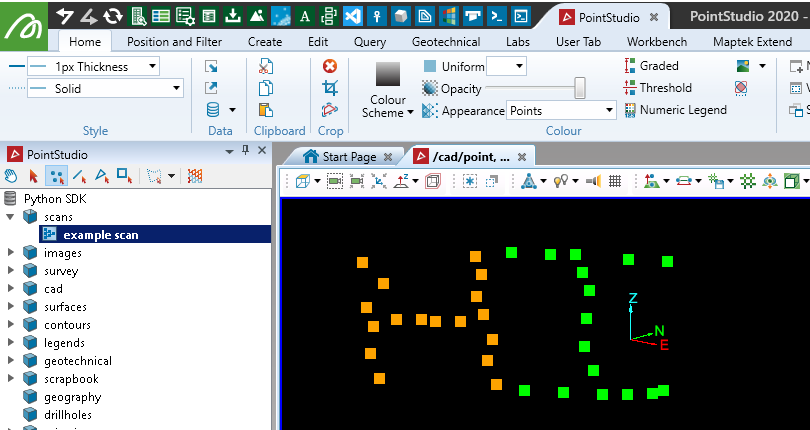The height and width of the screenshot is (430, 810).
Task: Expand the geotechnical container
Action: pos(10,361)
